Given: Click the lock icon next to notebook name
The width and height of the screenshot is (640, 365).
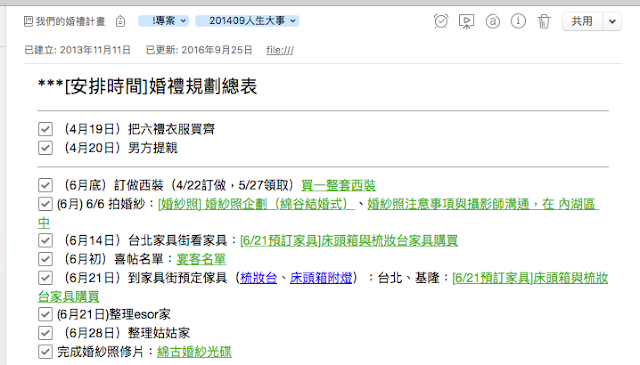Looking at the screenshot, I should [120, 21].
